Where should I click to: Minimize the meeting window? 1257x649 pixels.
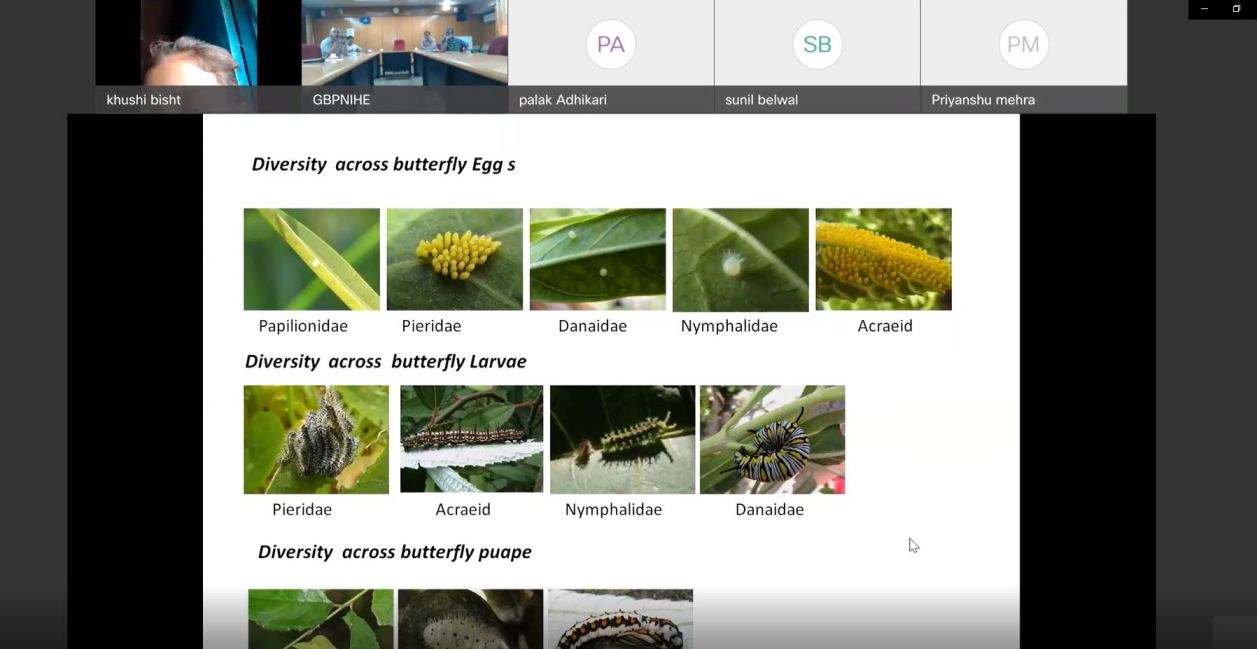coord(1204,9)
